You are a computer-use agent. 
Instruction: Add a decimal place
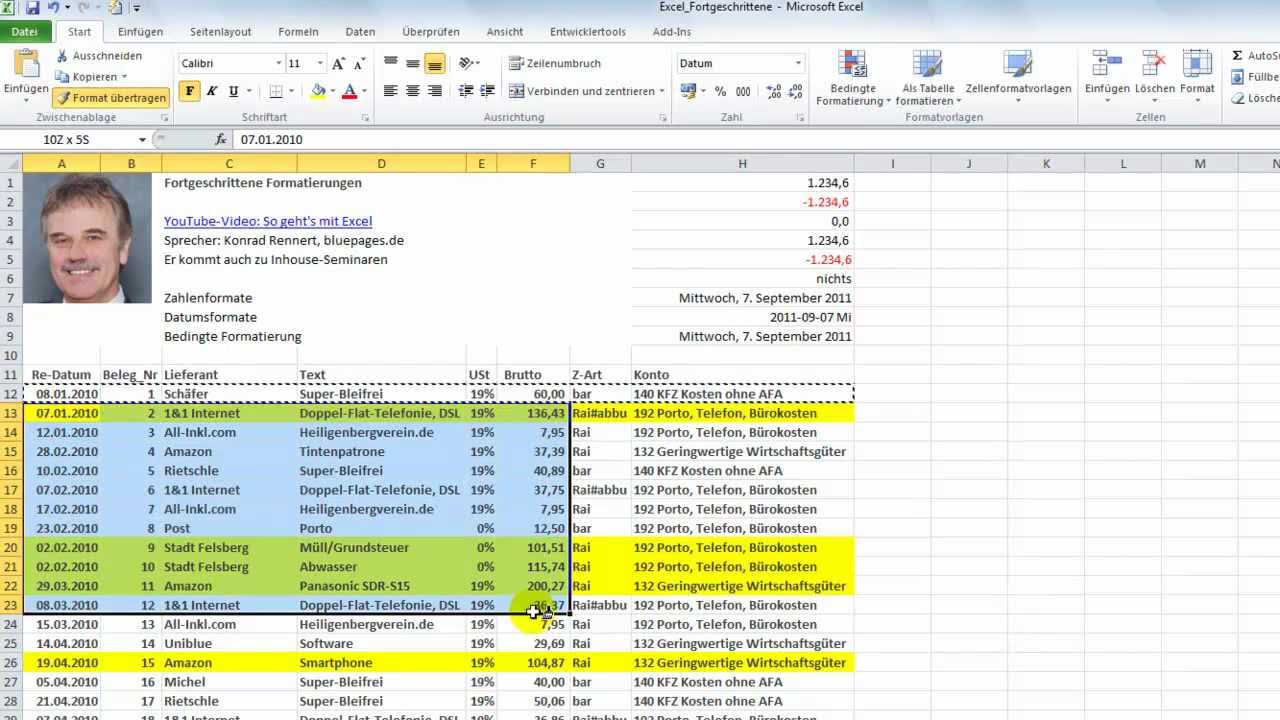(774, 91)
